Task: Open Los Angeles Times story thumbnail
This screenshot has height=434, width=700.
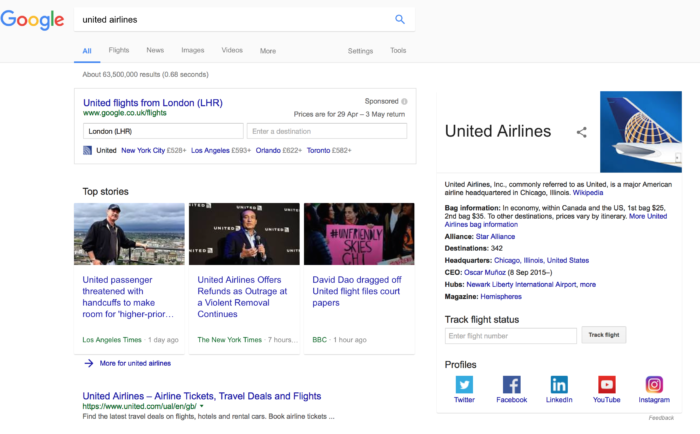Action: 129,234
